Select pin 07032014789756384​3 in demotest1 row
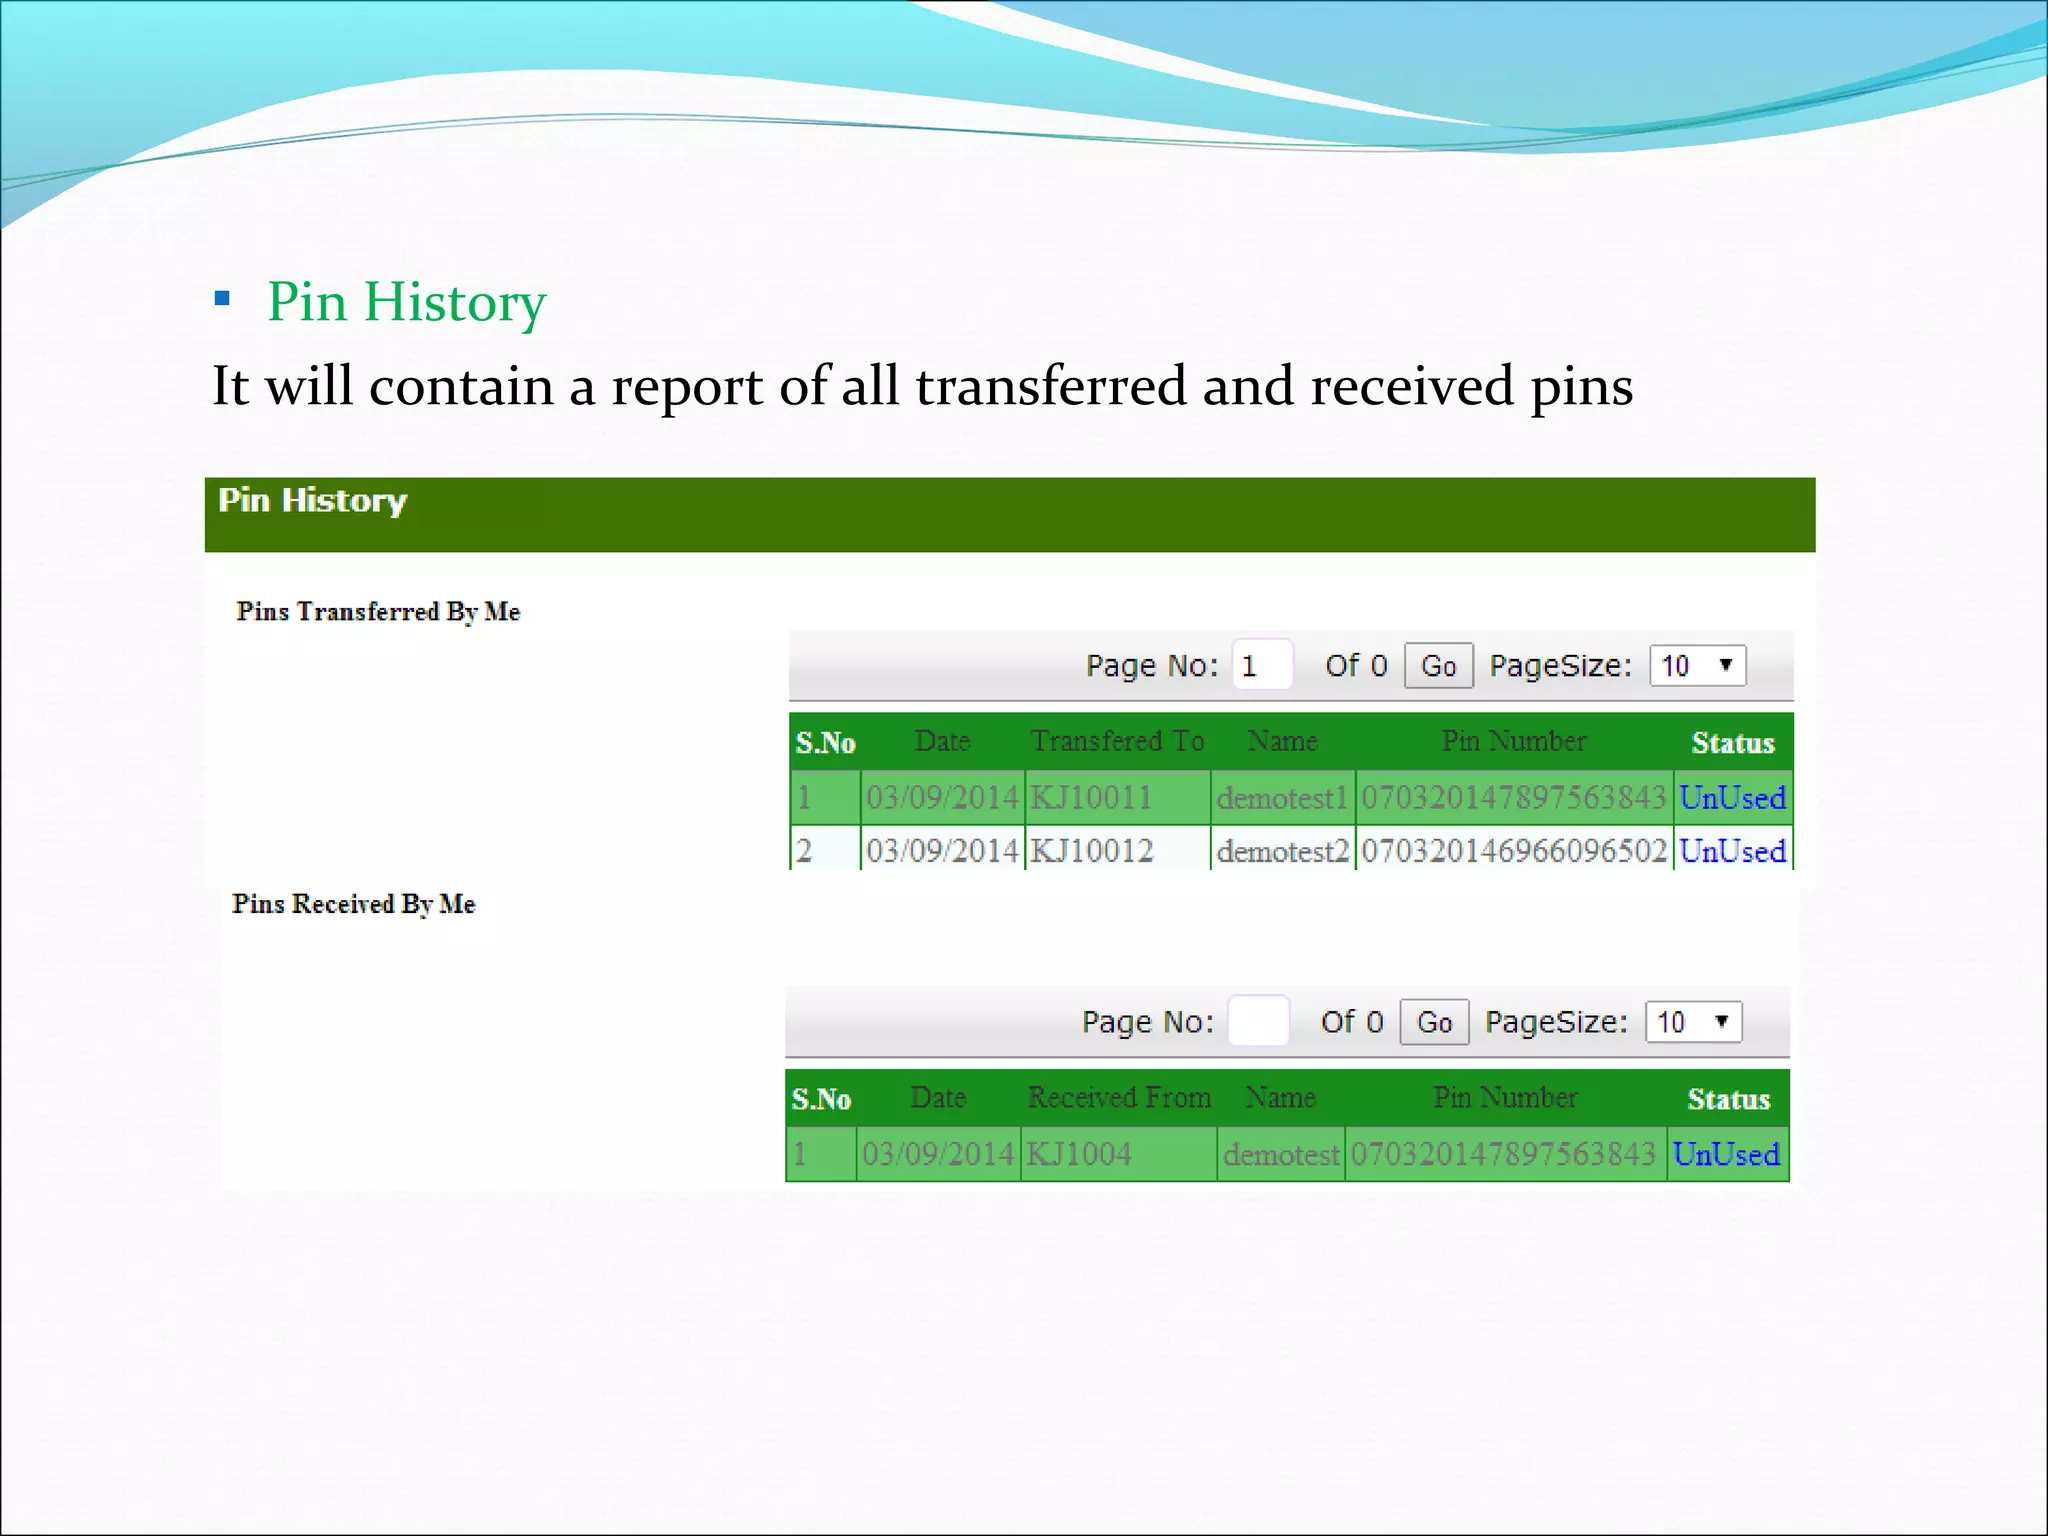 [1514, 798]
